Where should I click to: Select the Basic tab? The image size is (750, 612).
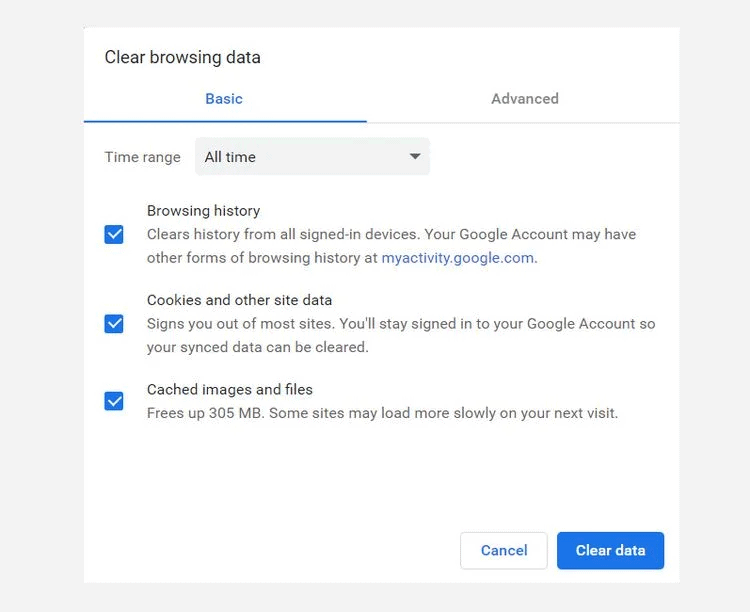(224, 99)
